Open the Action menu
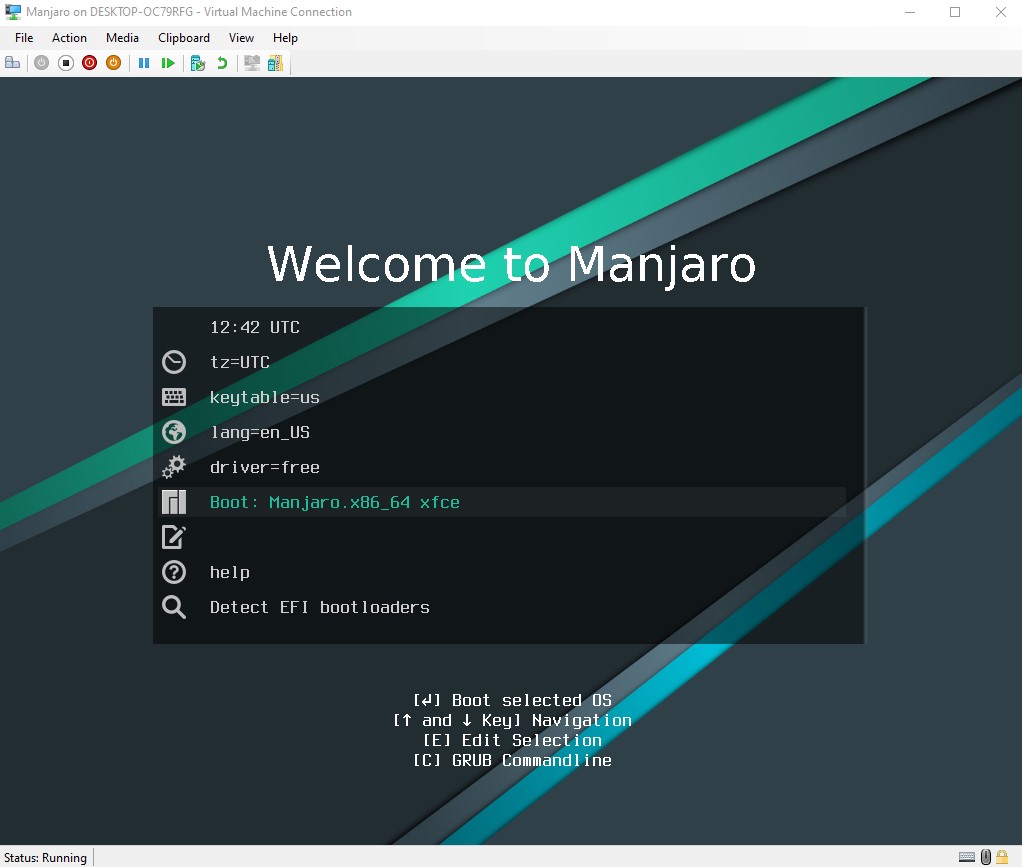The image size is (1022, 867). [69, 38]
